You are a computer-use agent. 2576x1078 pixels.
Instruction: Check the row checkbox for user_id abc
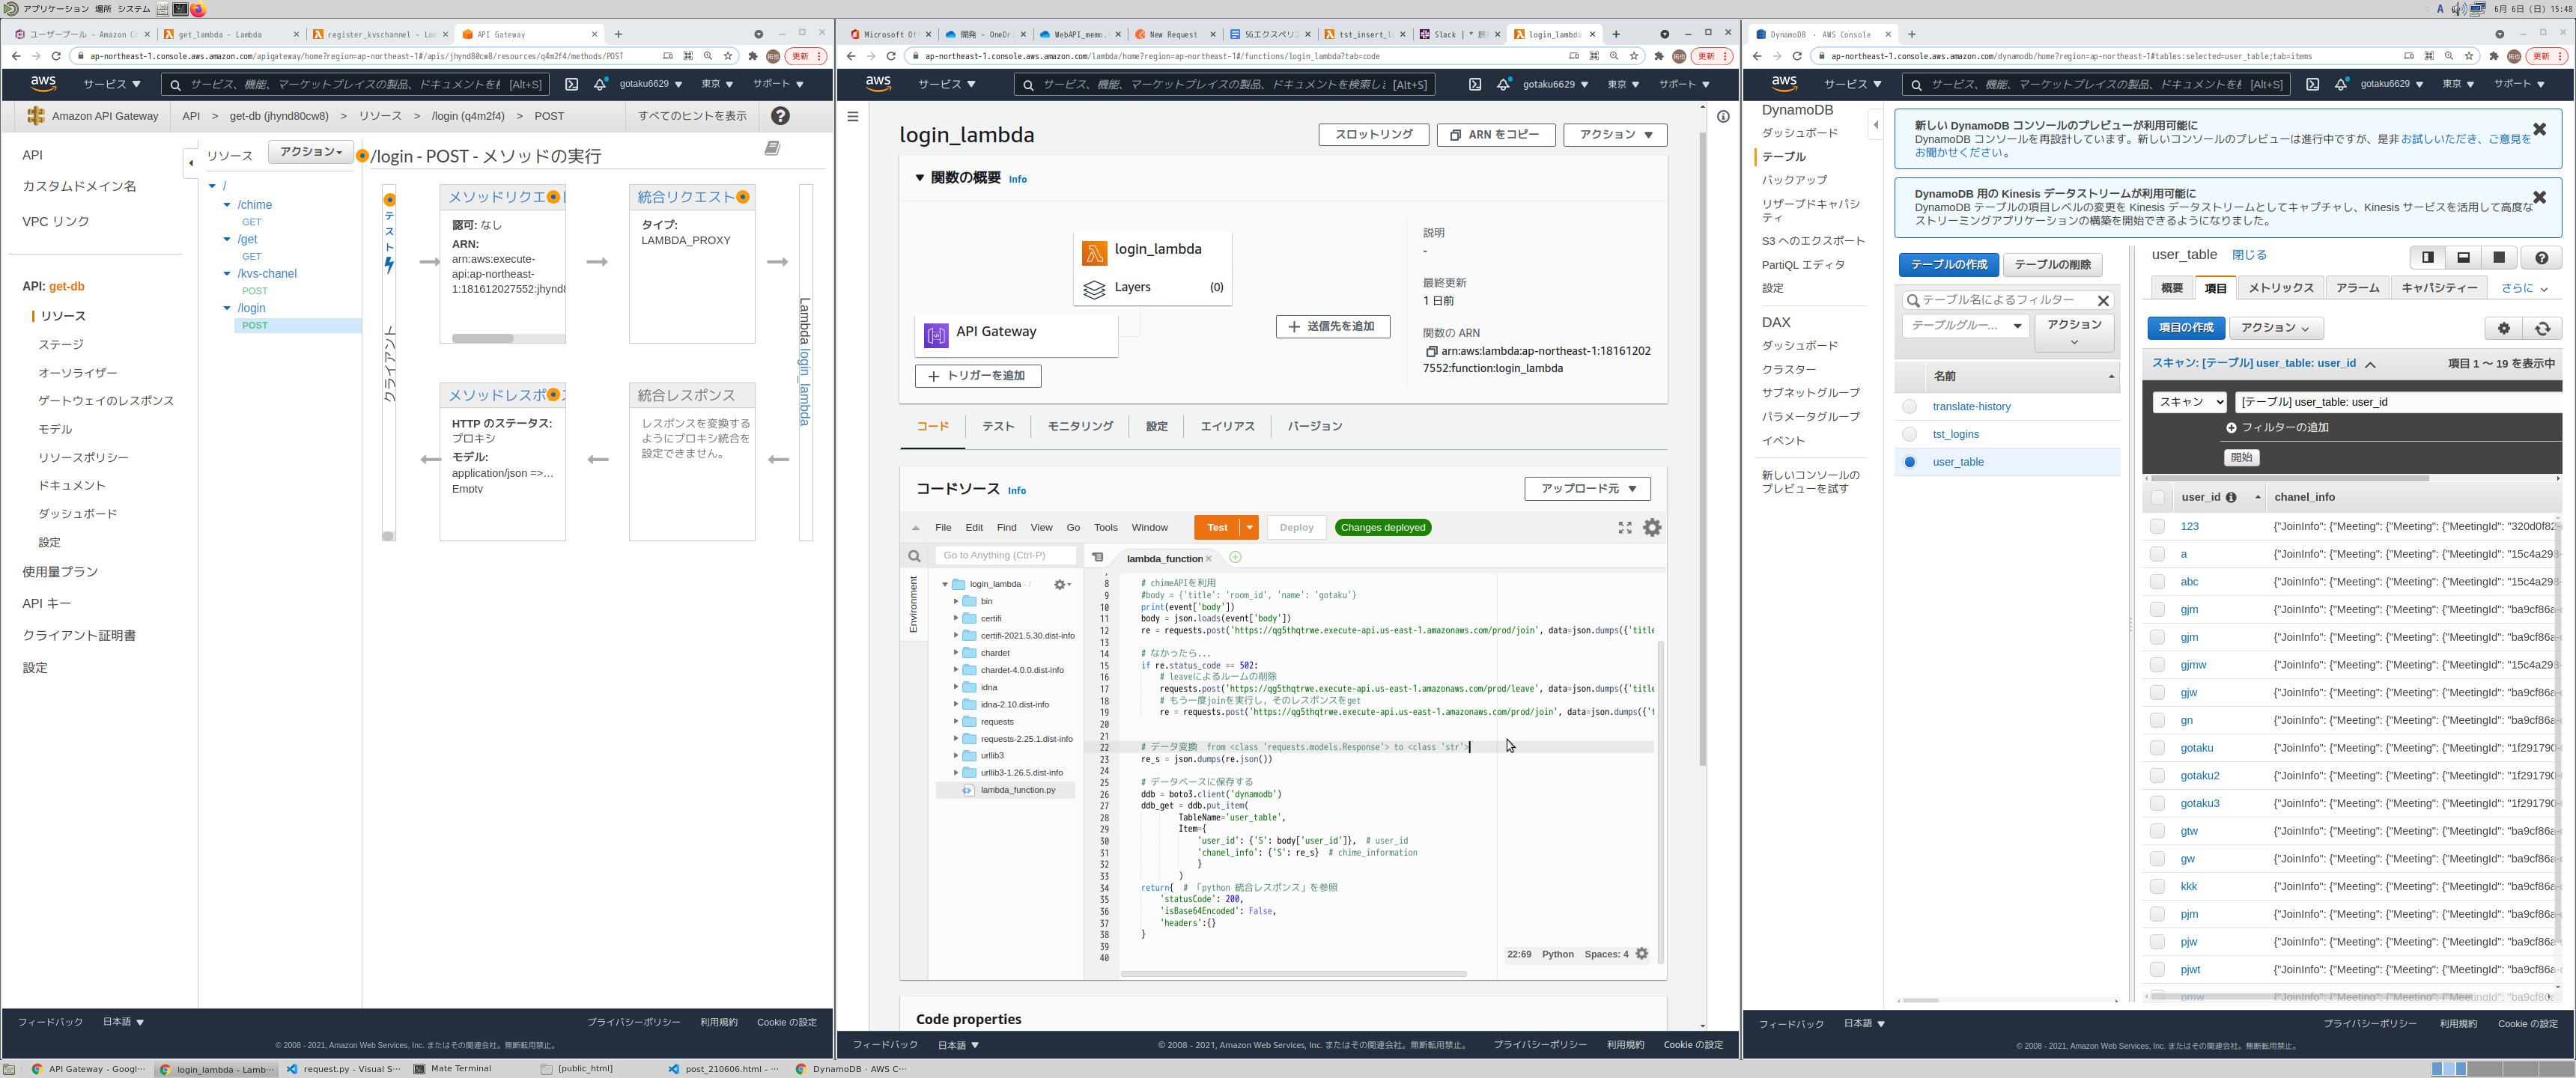coord(2157,581)
